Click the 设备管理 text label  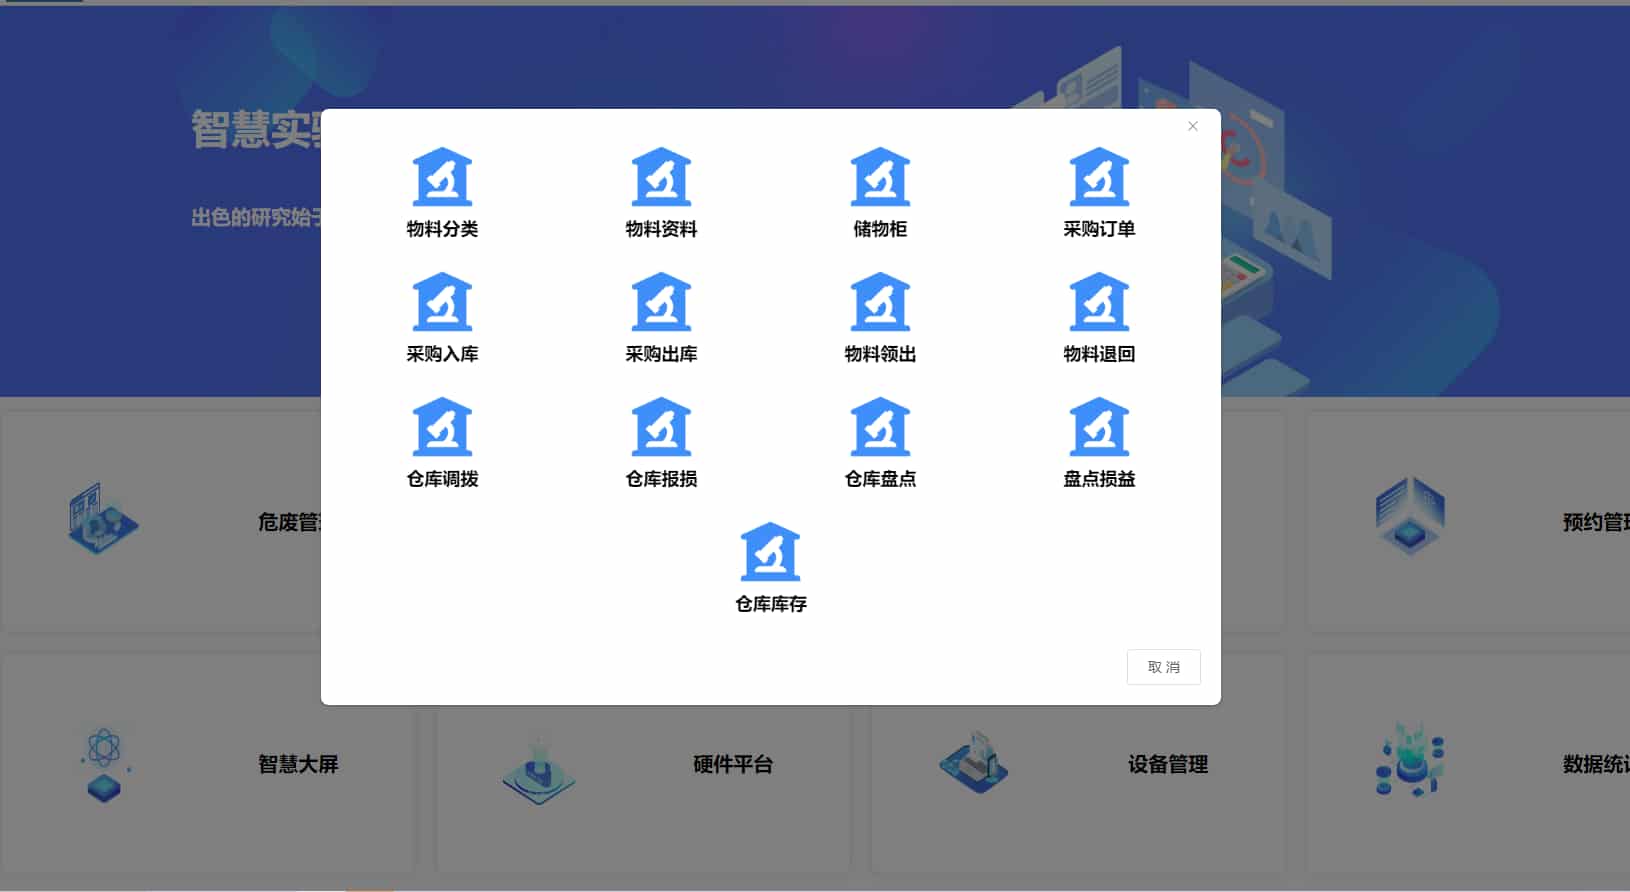[x=1168, y=764]
